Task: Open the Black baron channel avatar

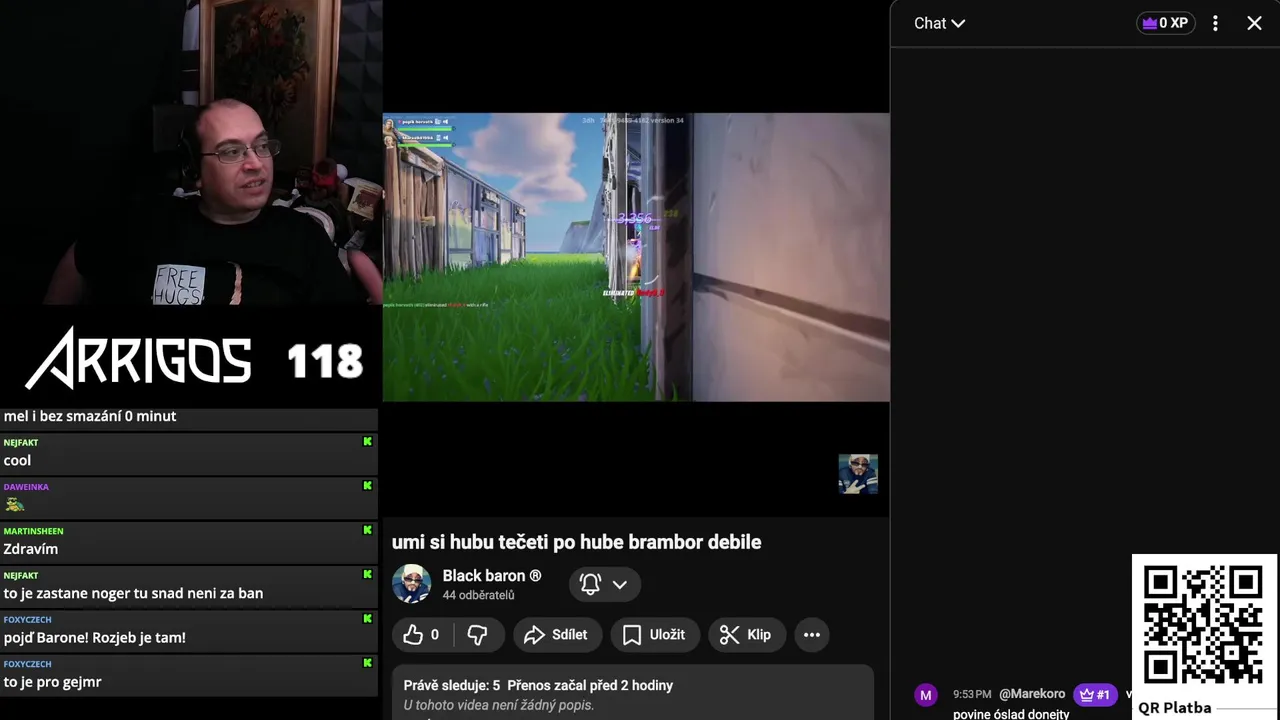Action: click(x=411, y=584)
